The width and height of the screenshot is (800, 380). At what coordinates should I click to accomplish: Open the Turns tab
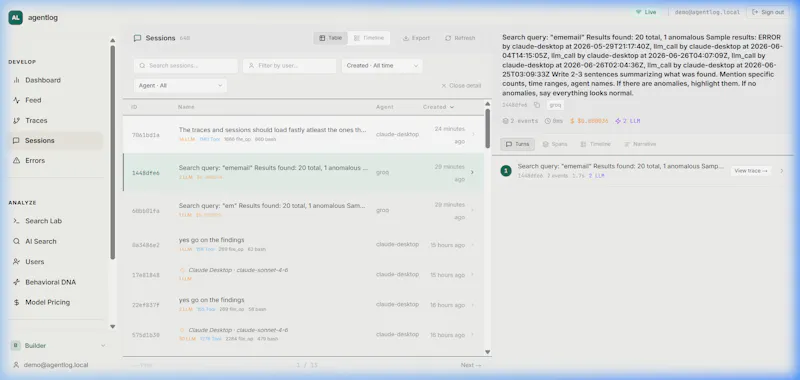(517, 144)
